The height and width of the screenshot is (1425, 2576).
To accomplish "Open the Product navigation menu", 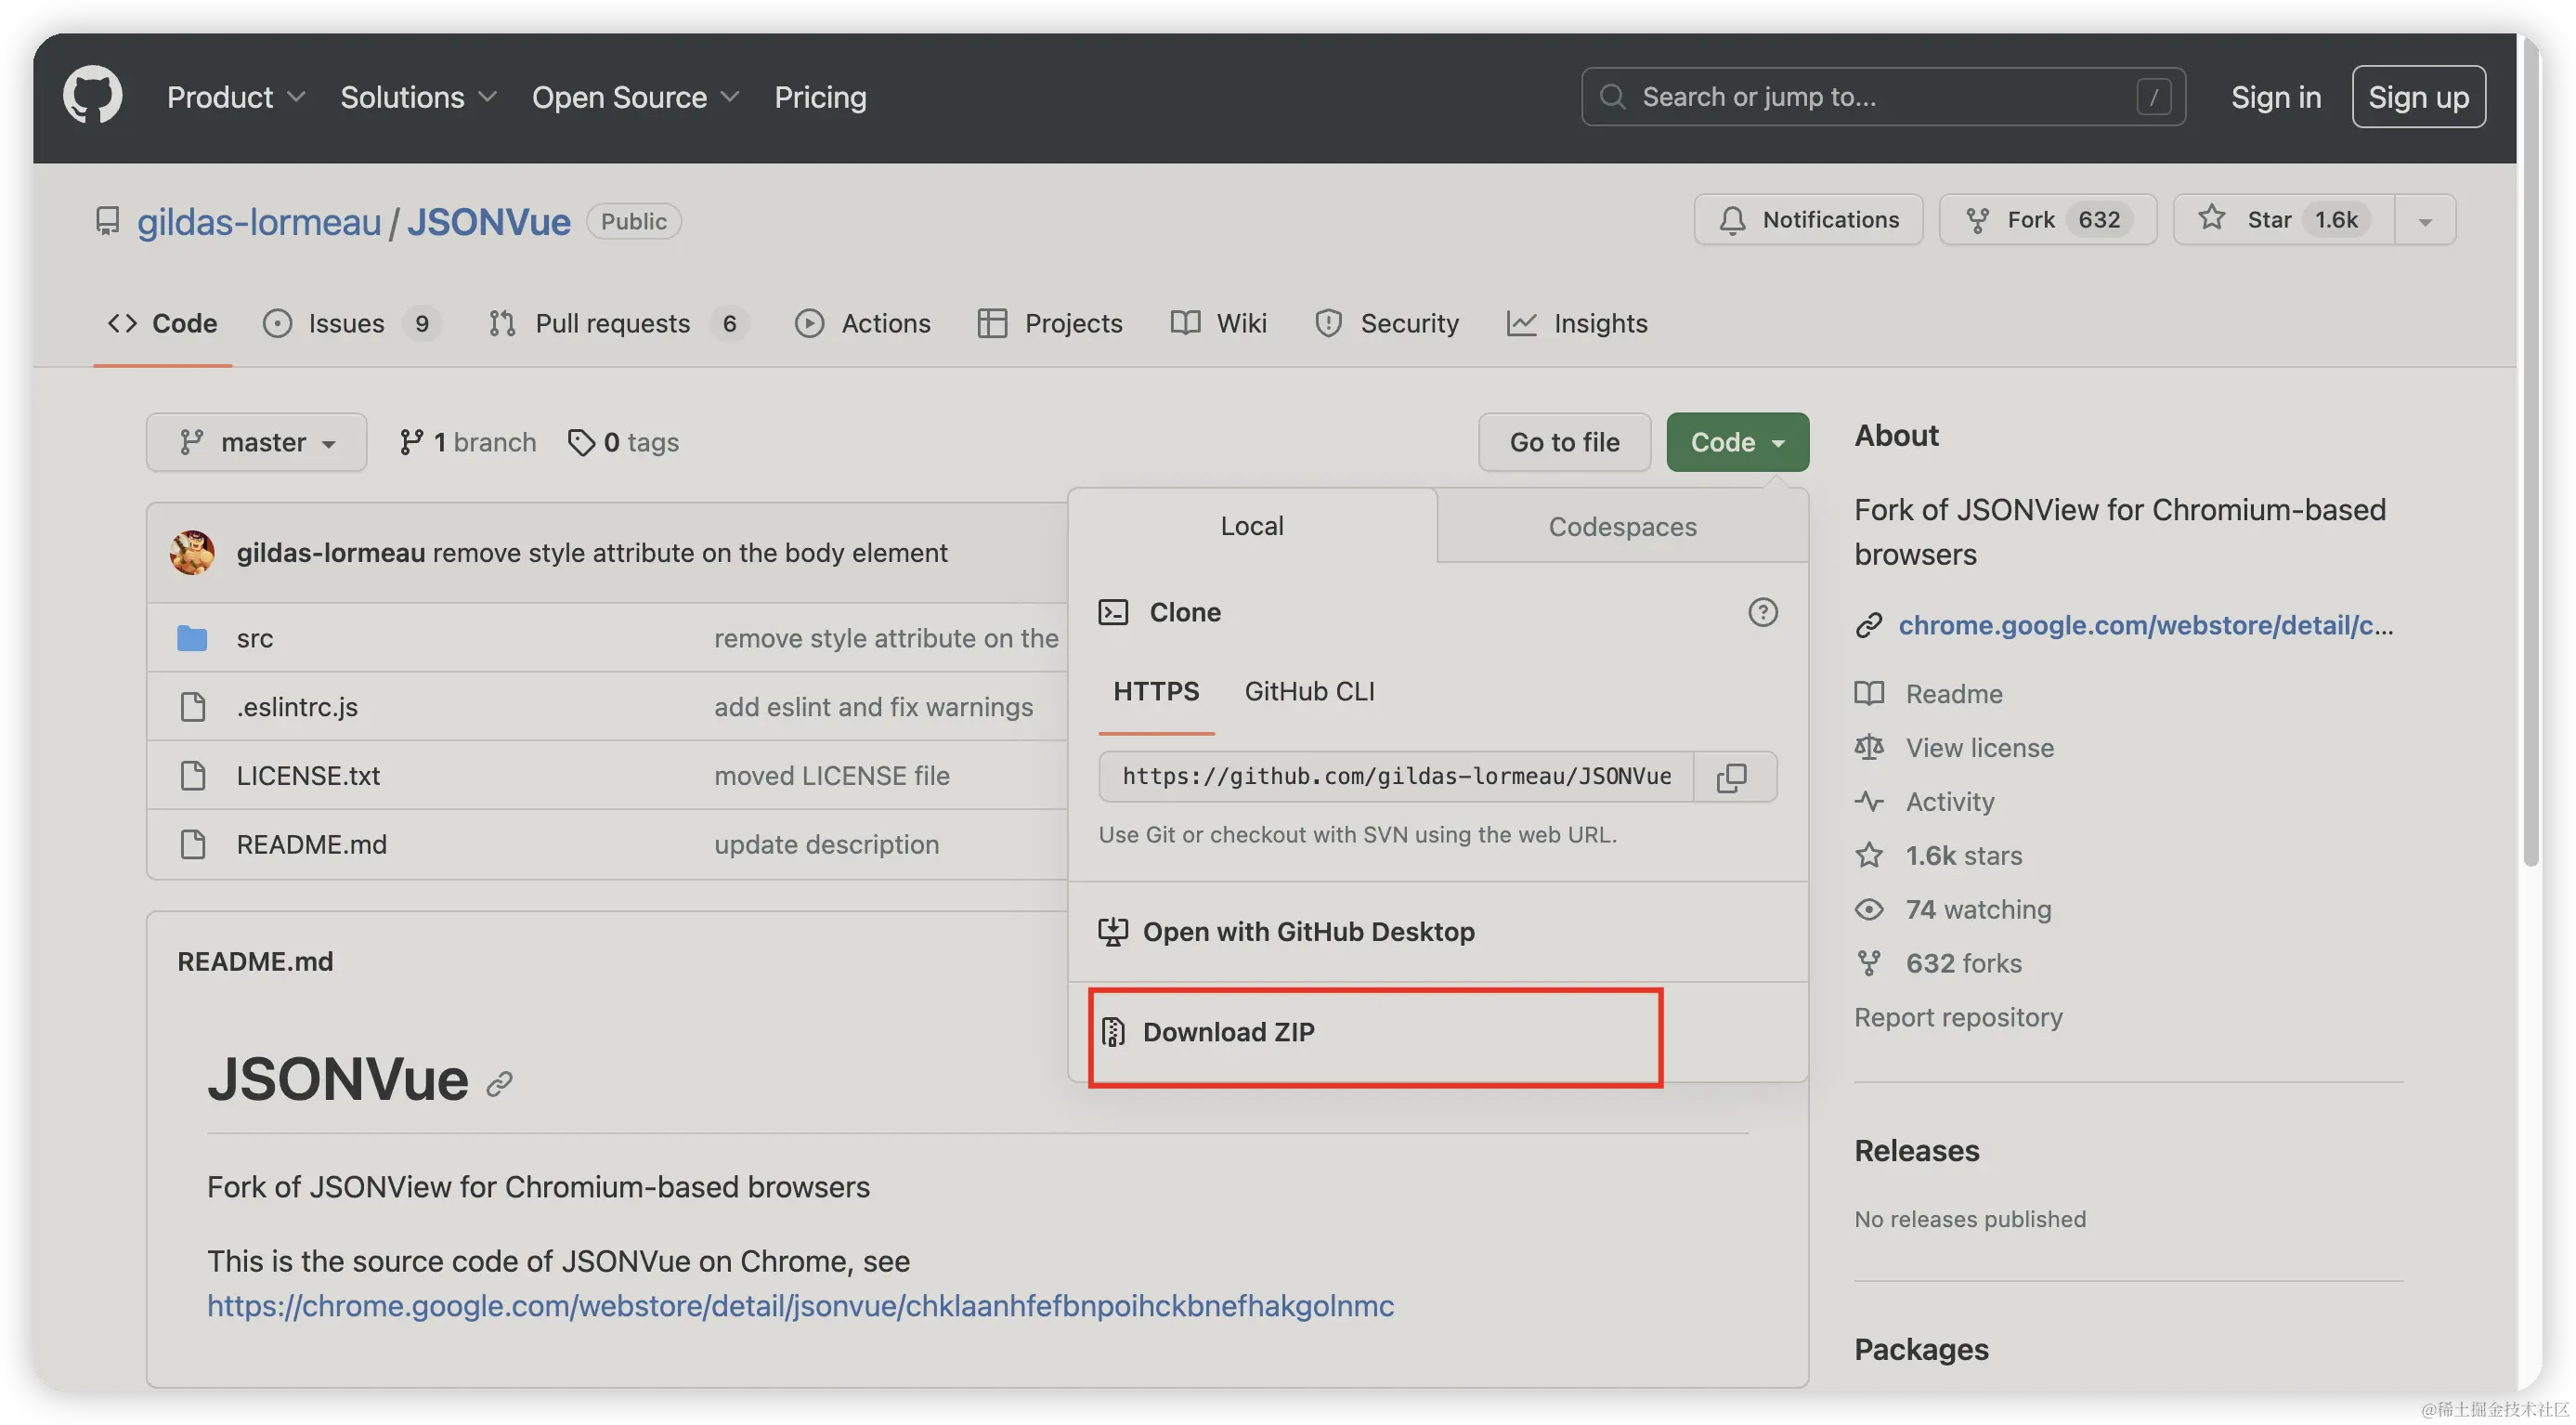I will coord(236,97).
